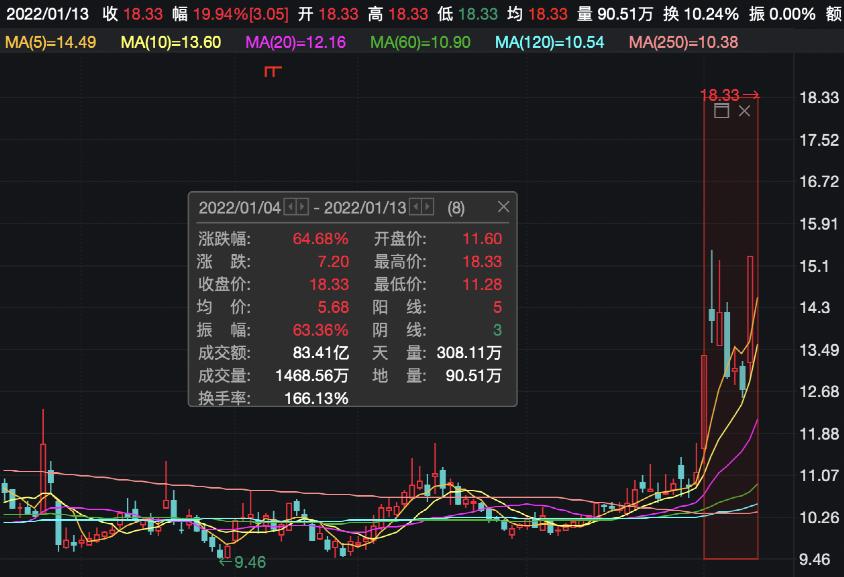Click the red marker icon above the chart
This screenshot has width=844, height=577.
click(x=272, y=71)
